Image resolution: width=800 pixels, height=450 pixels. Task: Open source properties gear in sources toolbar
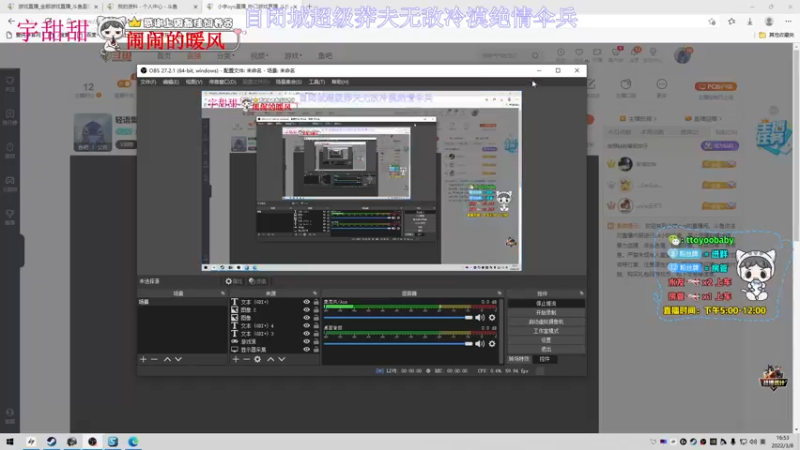[258, 359]
